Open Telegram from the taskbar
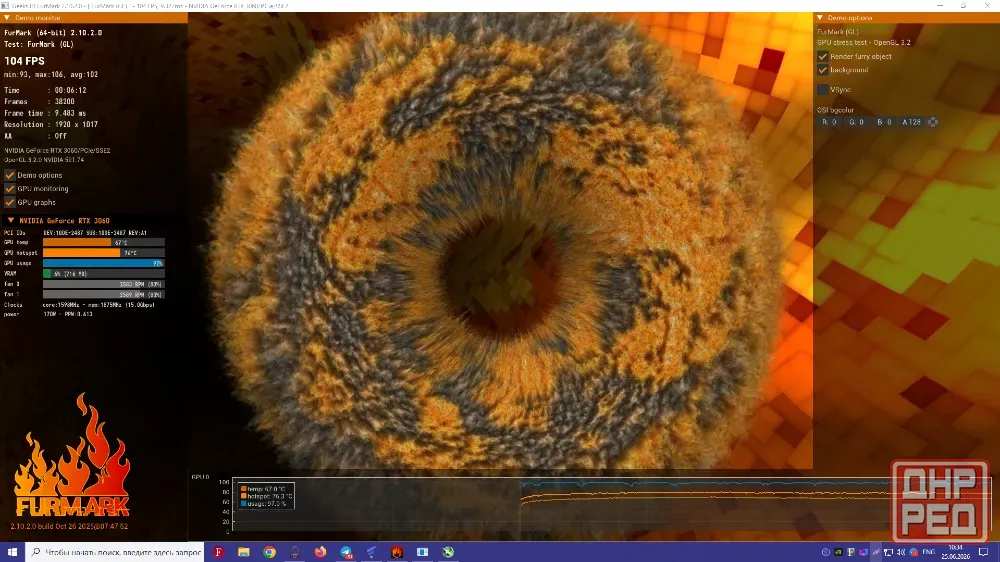This screenshot has width=1000, height=562. pos(346,552)
